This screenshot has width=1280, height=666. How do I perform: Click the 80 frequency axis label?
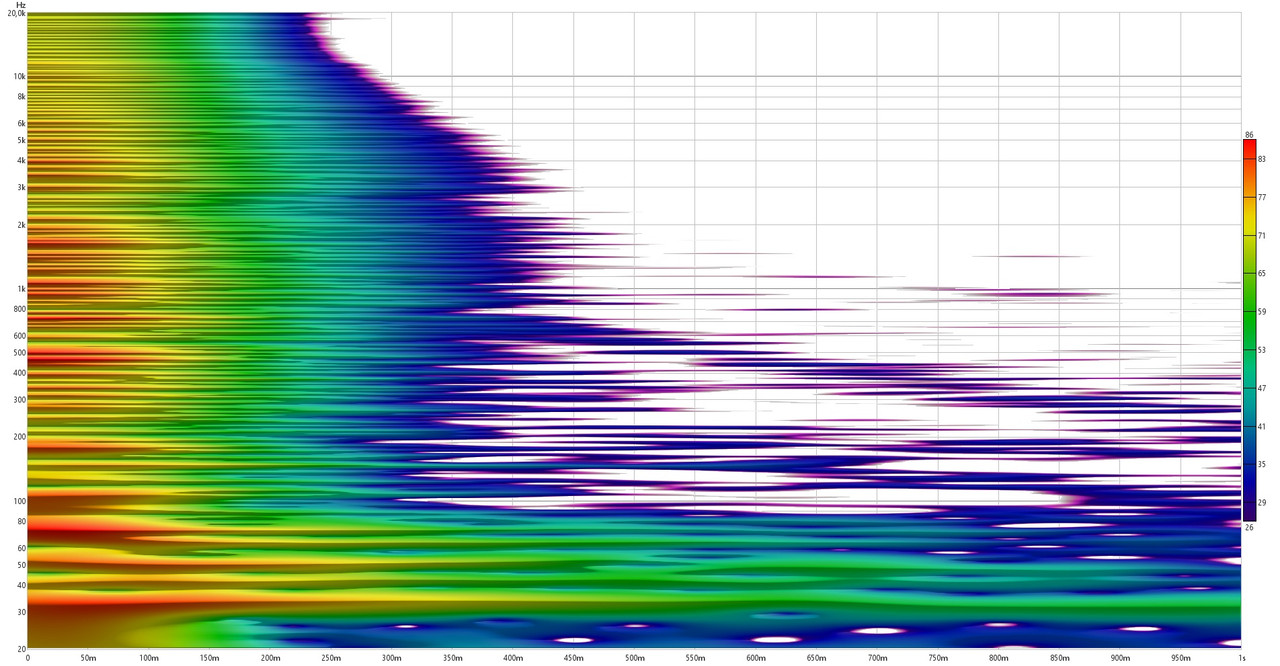(x=21, y=522)
